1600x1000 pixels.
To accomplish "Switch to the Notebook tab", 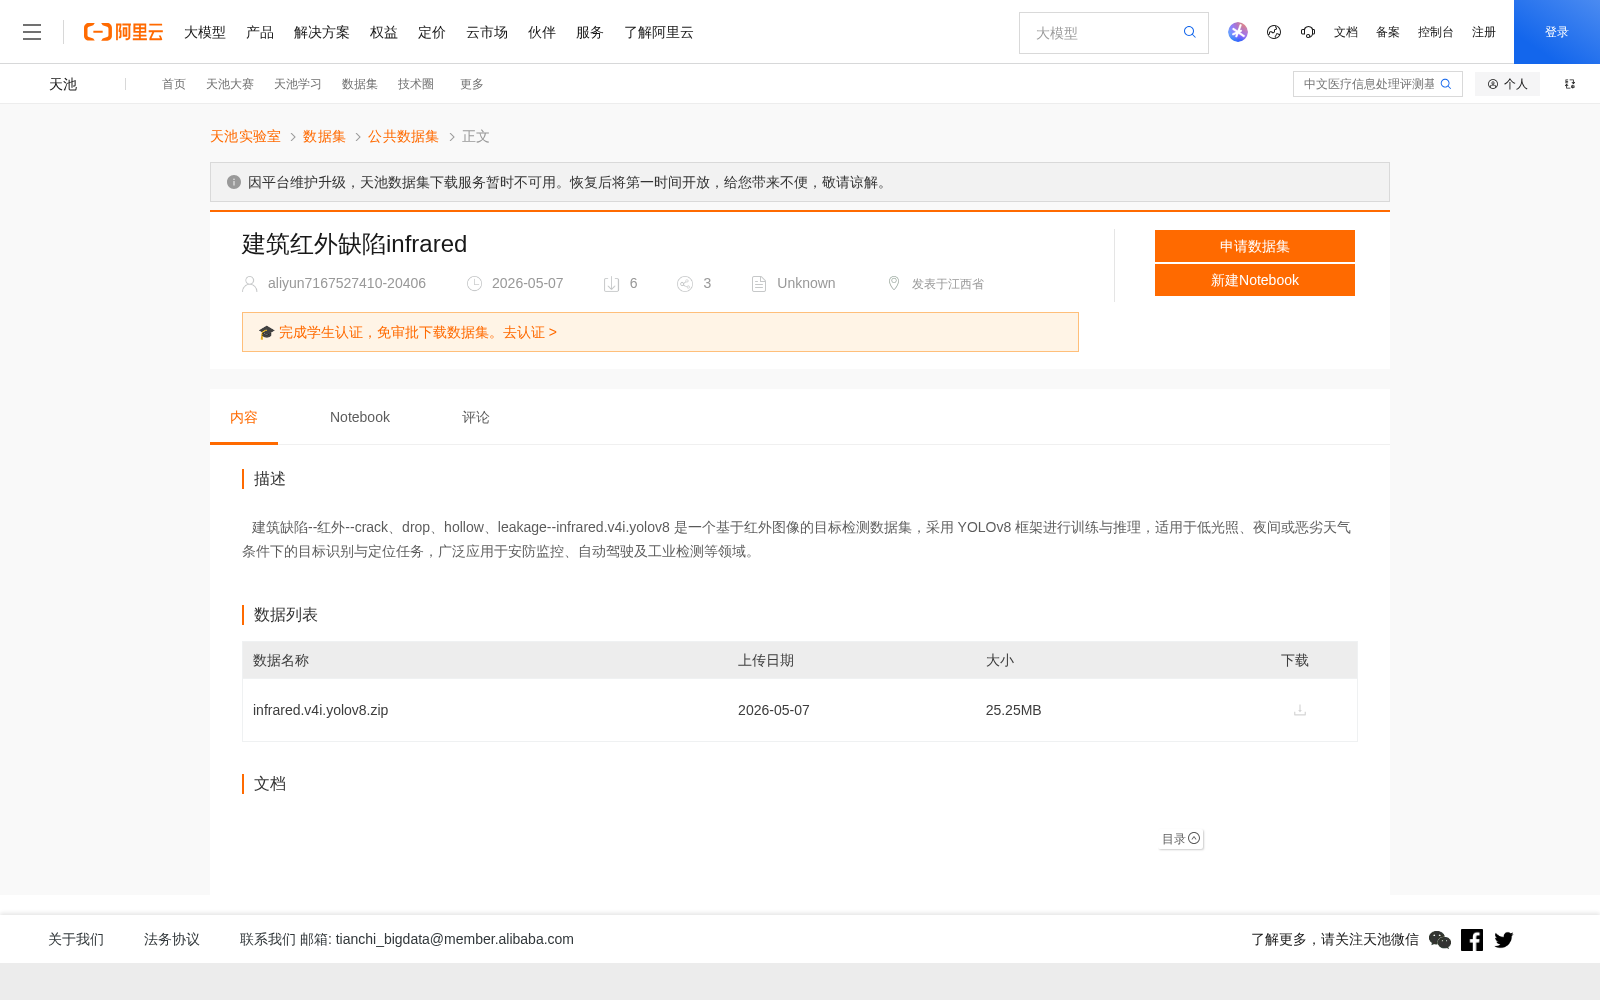I will click(360, 417).
